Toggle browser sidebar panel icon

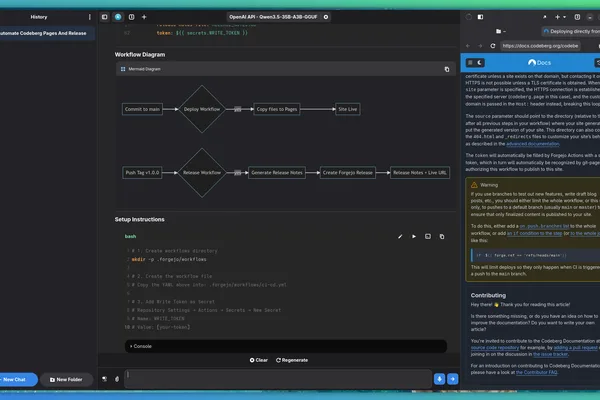(x=480, y=17)
